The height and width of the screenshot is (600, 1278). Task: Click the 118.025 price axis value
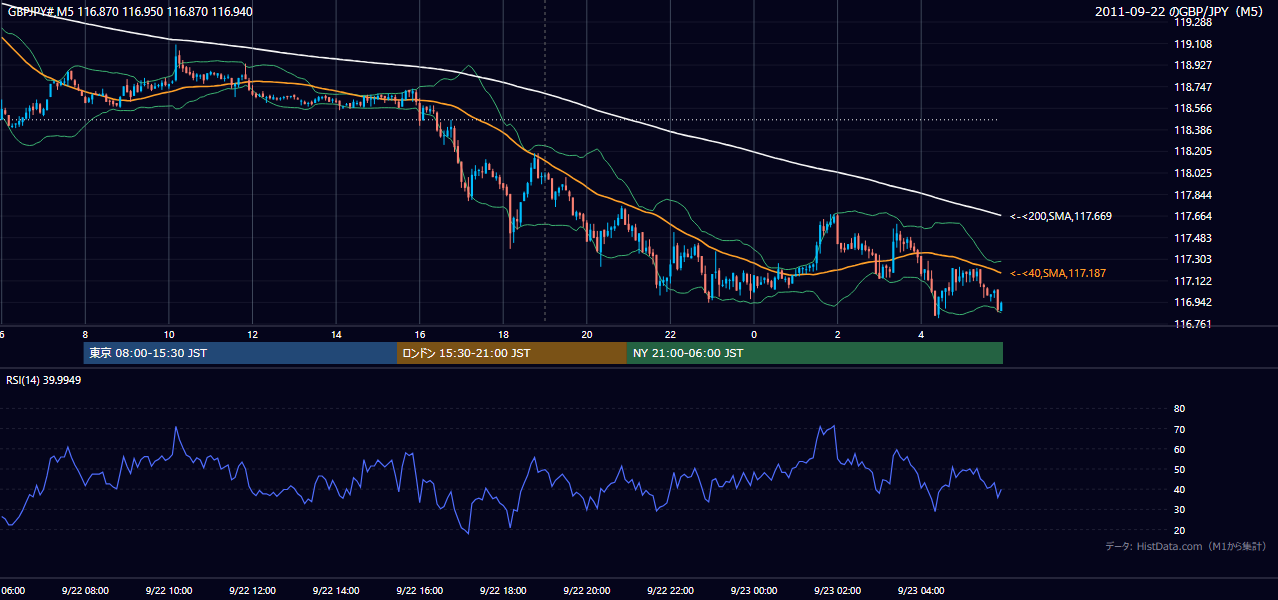[x=1192, y=173]
